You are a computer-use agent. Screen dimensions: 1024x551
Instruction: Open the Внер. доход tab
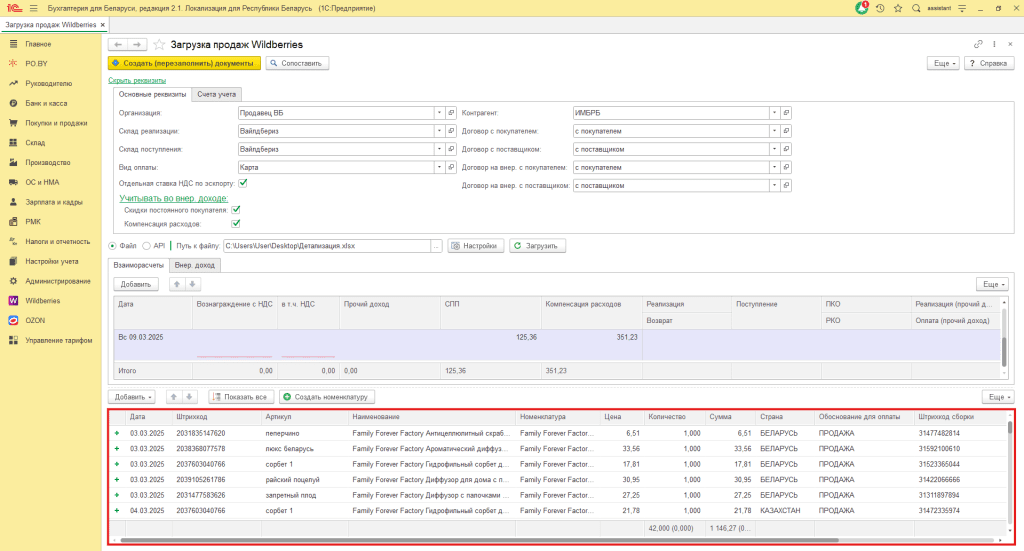(x=195, y=265)
